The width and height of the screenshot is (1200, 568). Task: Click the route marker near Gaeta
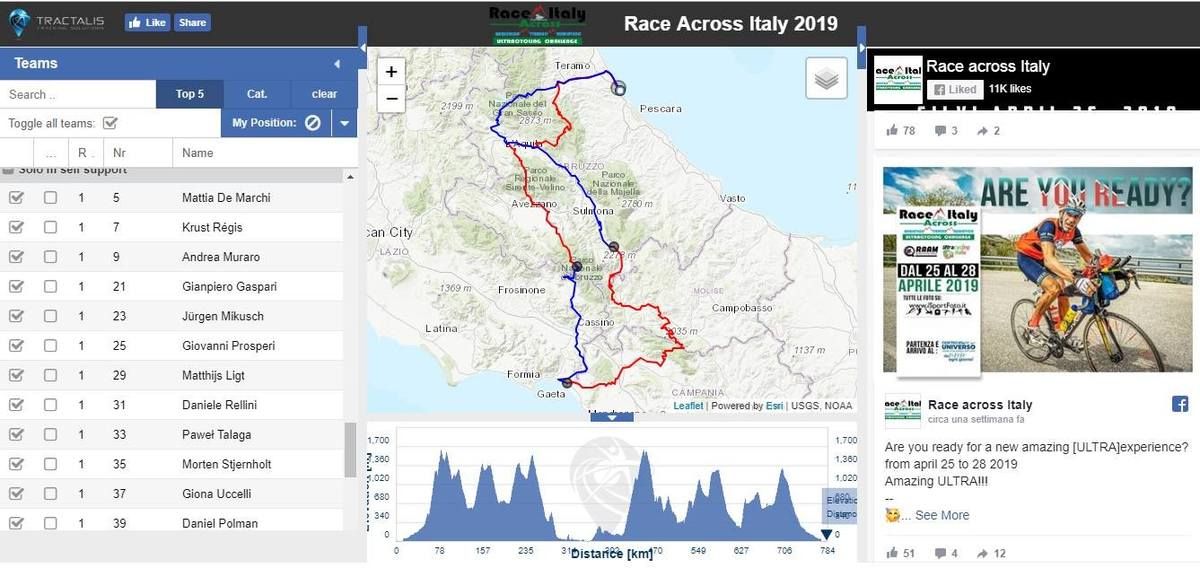pyautogui.click(x=567, y=382)
